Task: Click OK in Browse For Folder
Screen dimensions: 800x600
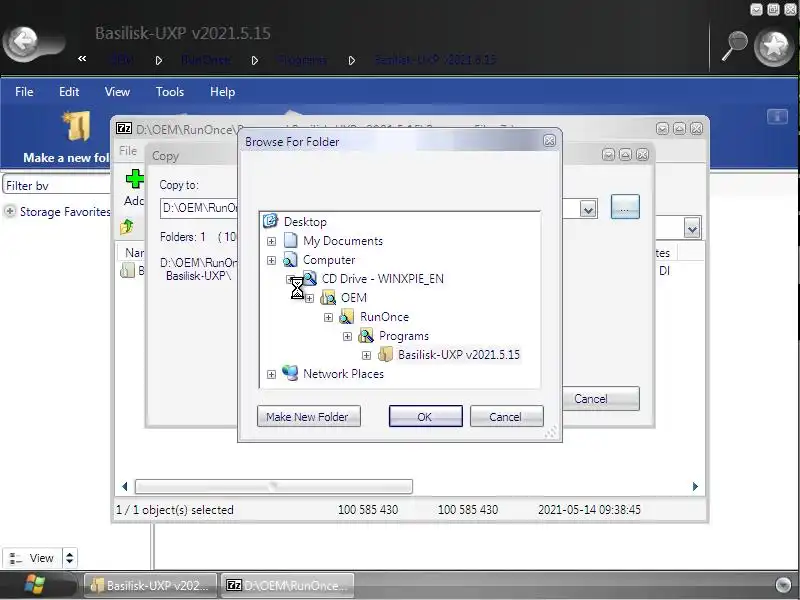Action: click(x=426, y=416)
